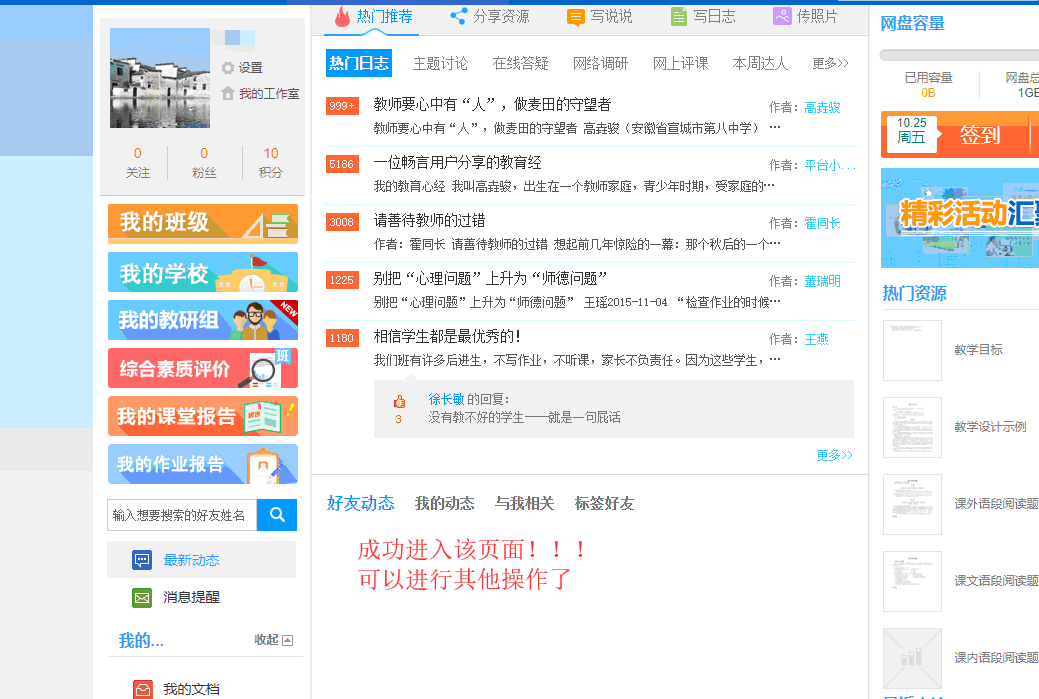1039x699 pixels.
Task: Open the 教学设计示例 resource thumbnail
Action: (912, 427)
